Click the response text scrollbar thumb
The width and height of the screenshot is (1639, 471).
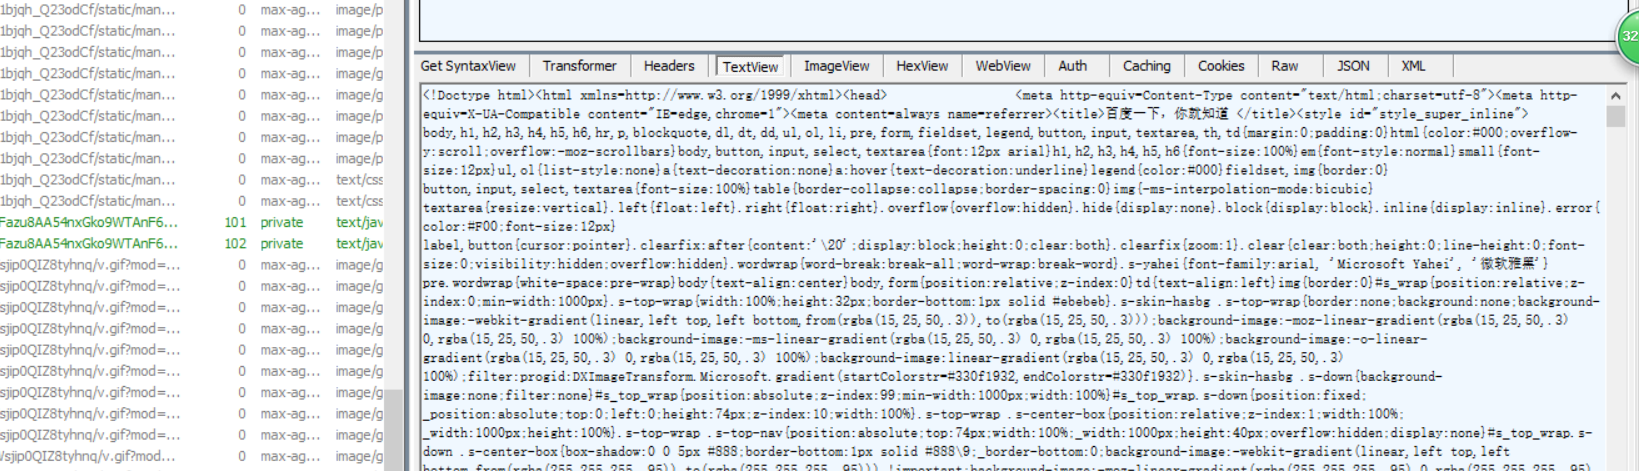(1615, 116)
